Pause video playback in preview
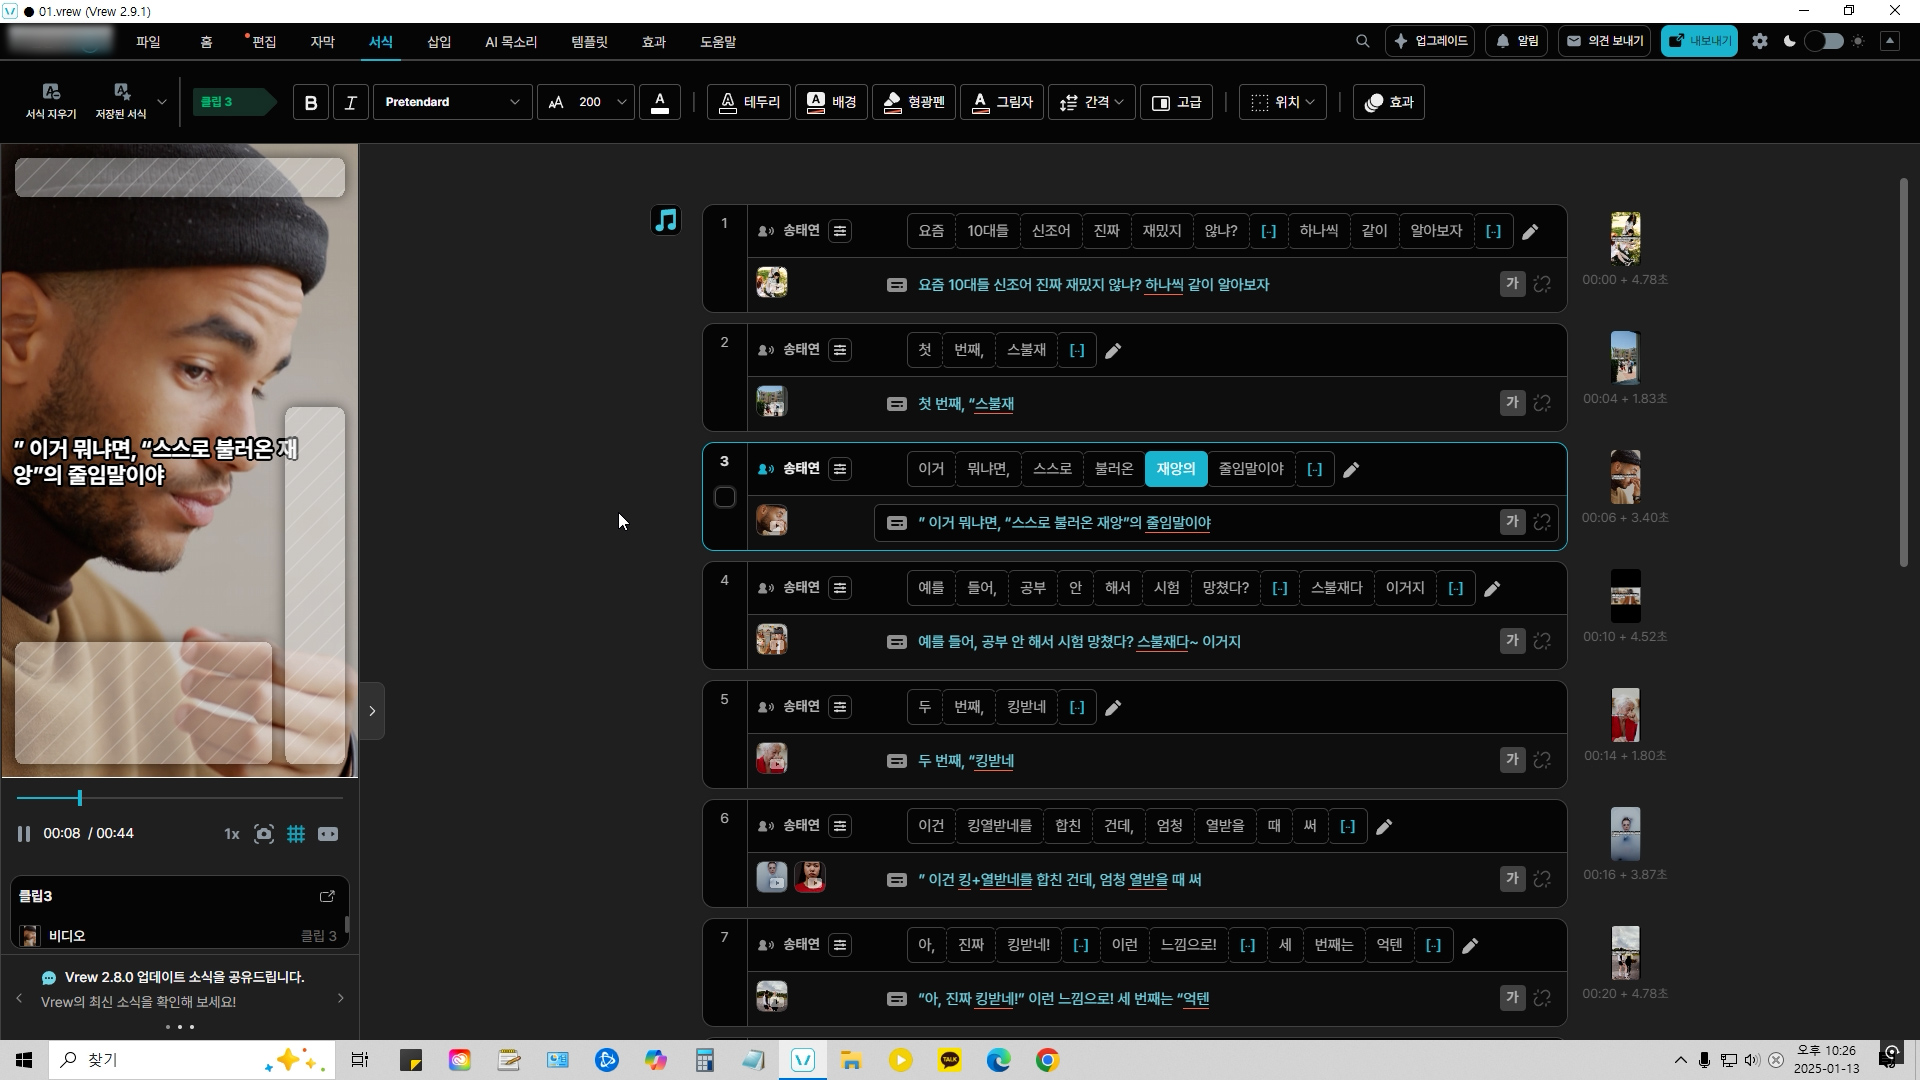The height and width of the screenshot is (1080, 1920). 24,834
